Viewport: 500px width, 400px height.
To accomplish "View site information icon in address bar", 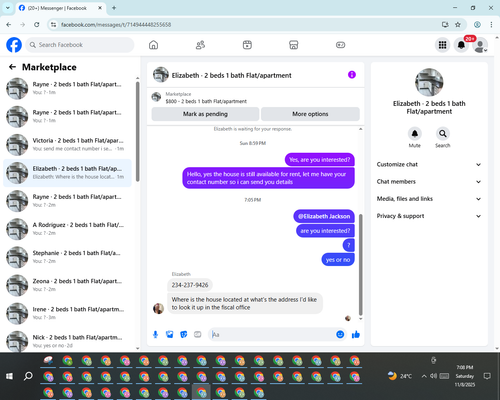I will pyautogui.click(x=53, y=24).
